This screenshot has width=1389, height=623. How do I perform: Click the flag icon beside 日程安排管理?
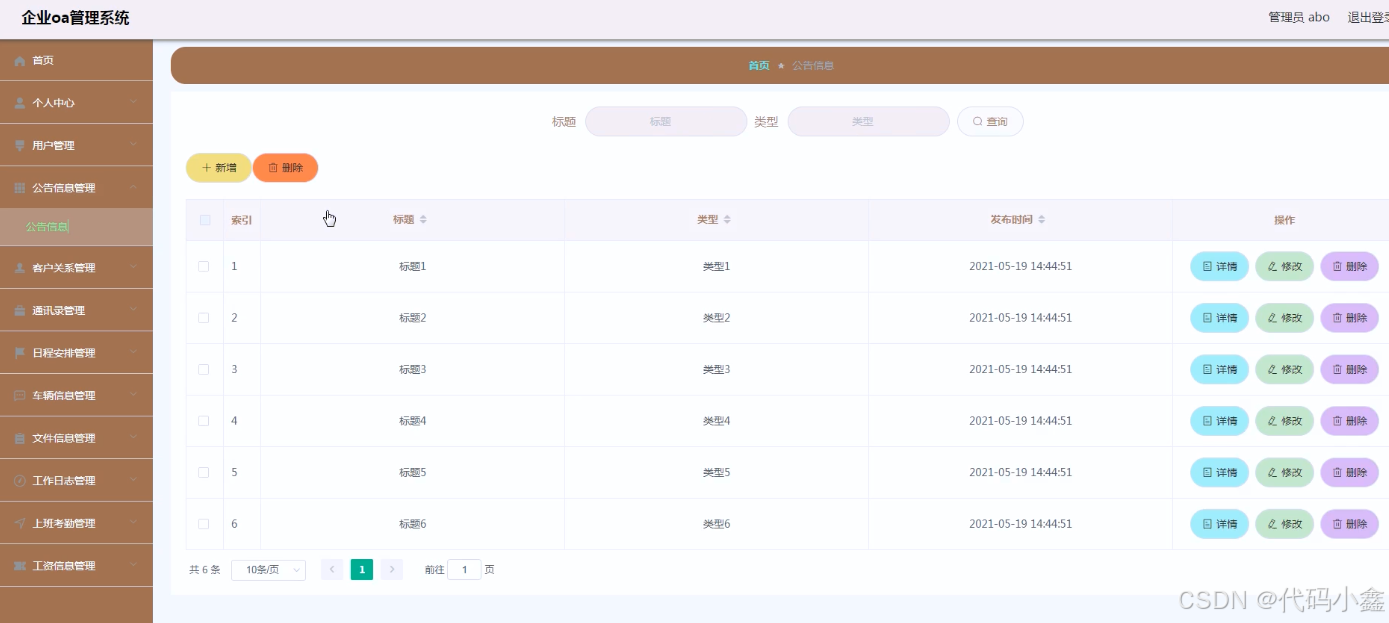click(x=20, y=353)
